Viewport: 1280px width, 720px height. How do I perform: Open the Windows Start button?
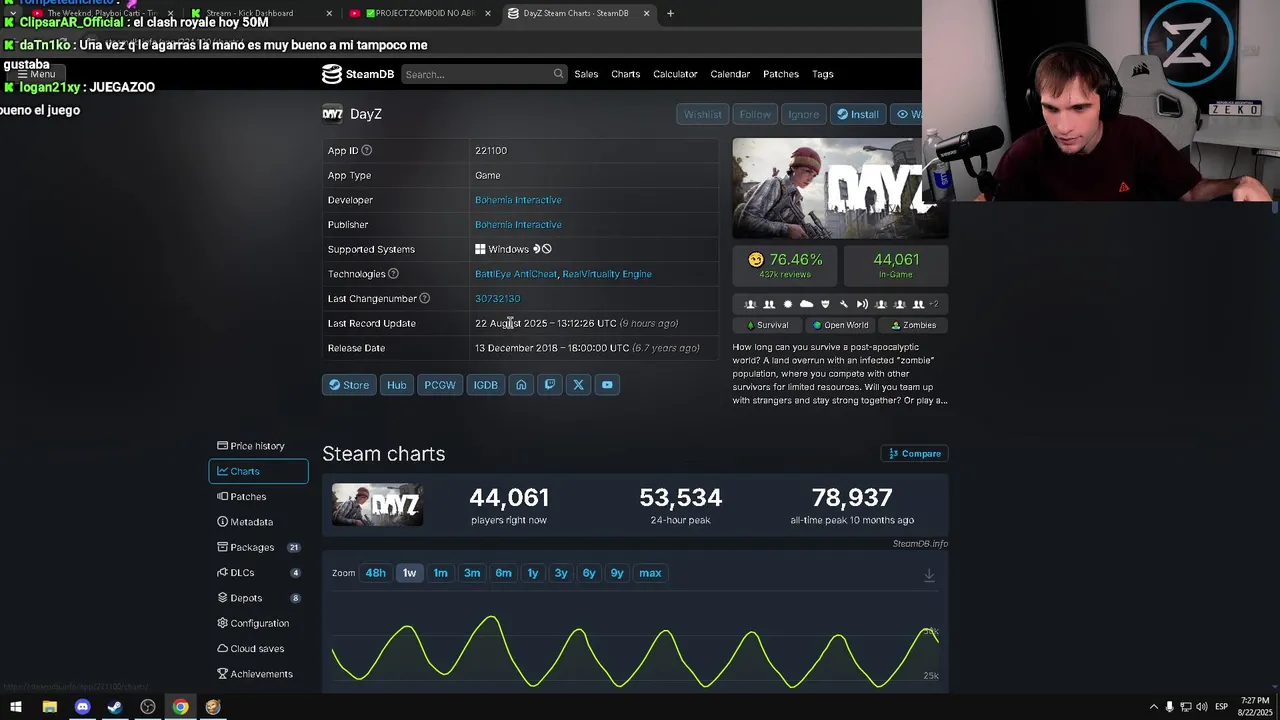click(15, 707)
